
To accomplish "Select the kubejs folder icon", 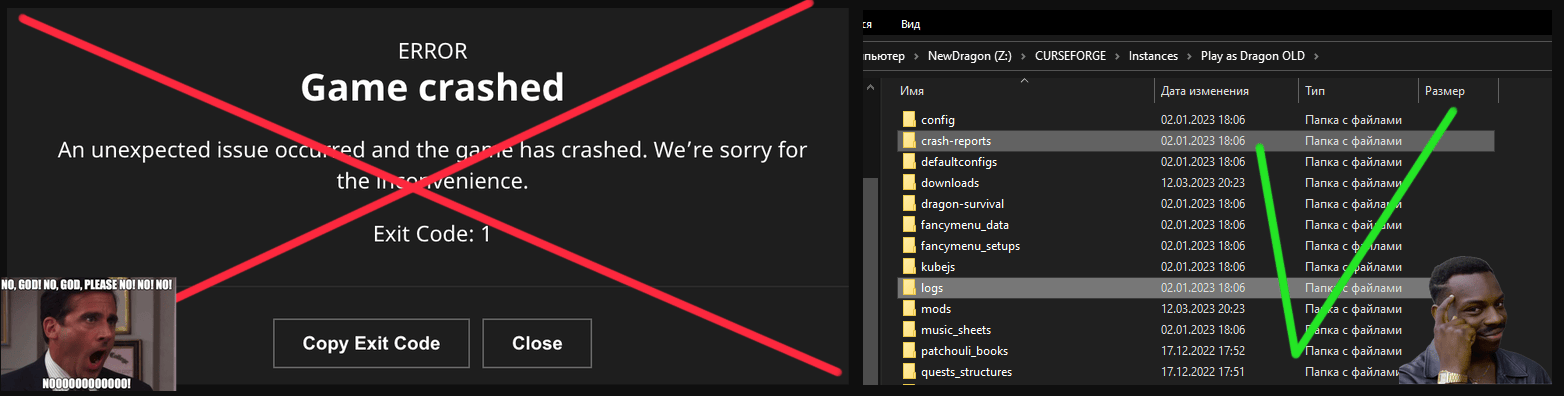I will point(909,267).
